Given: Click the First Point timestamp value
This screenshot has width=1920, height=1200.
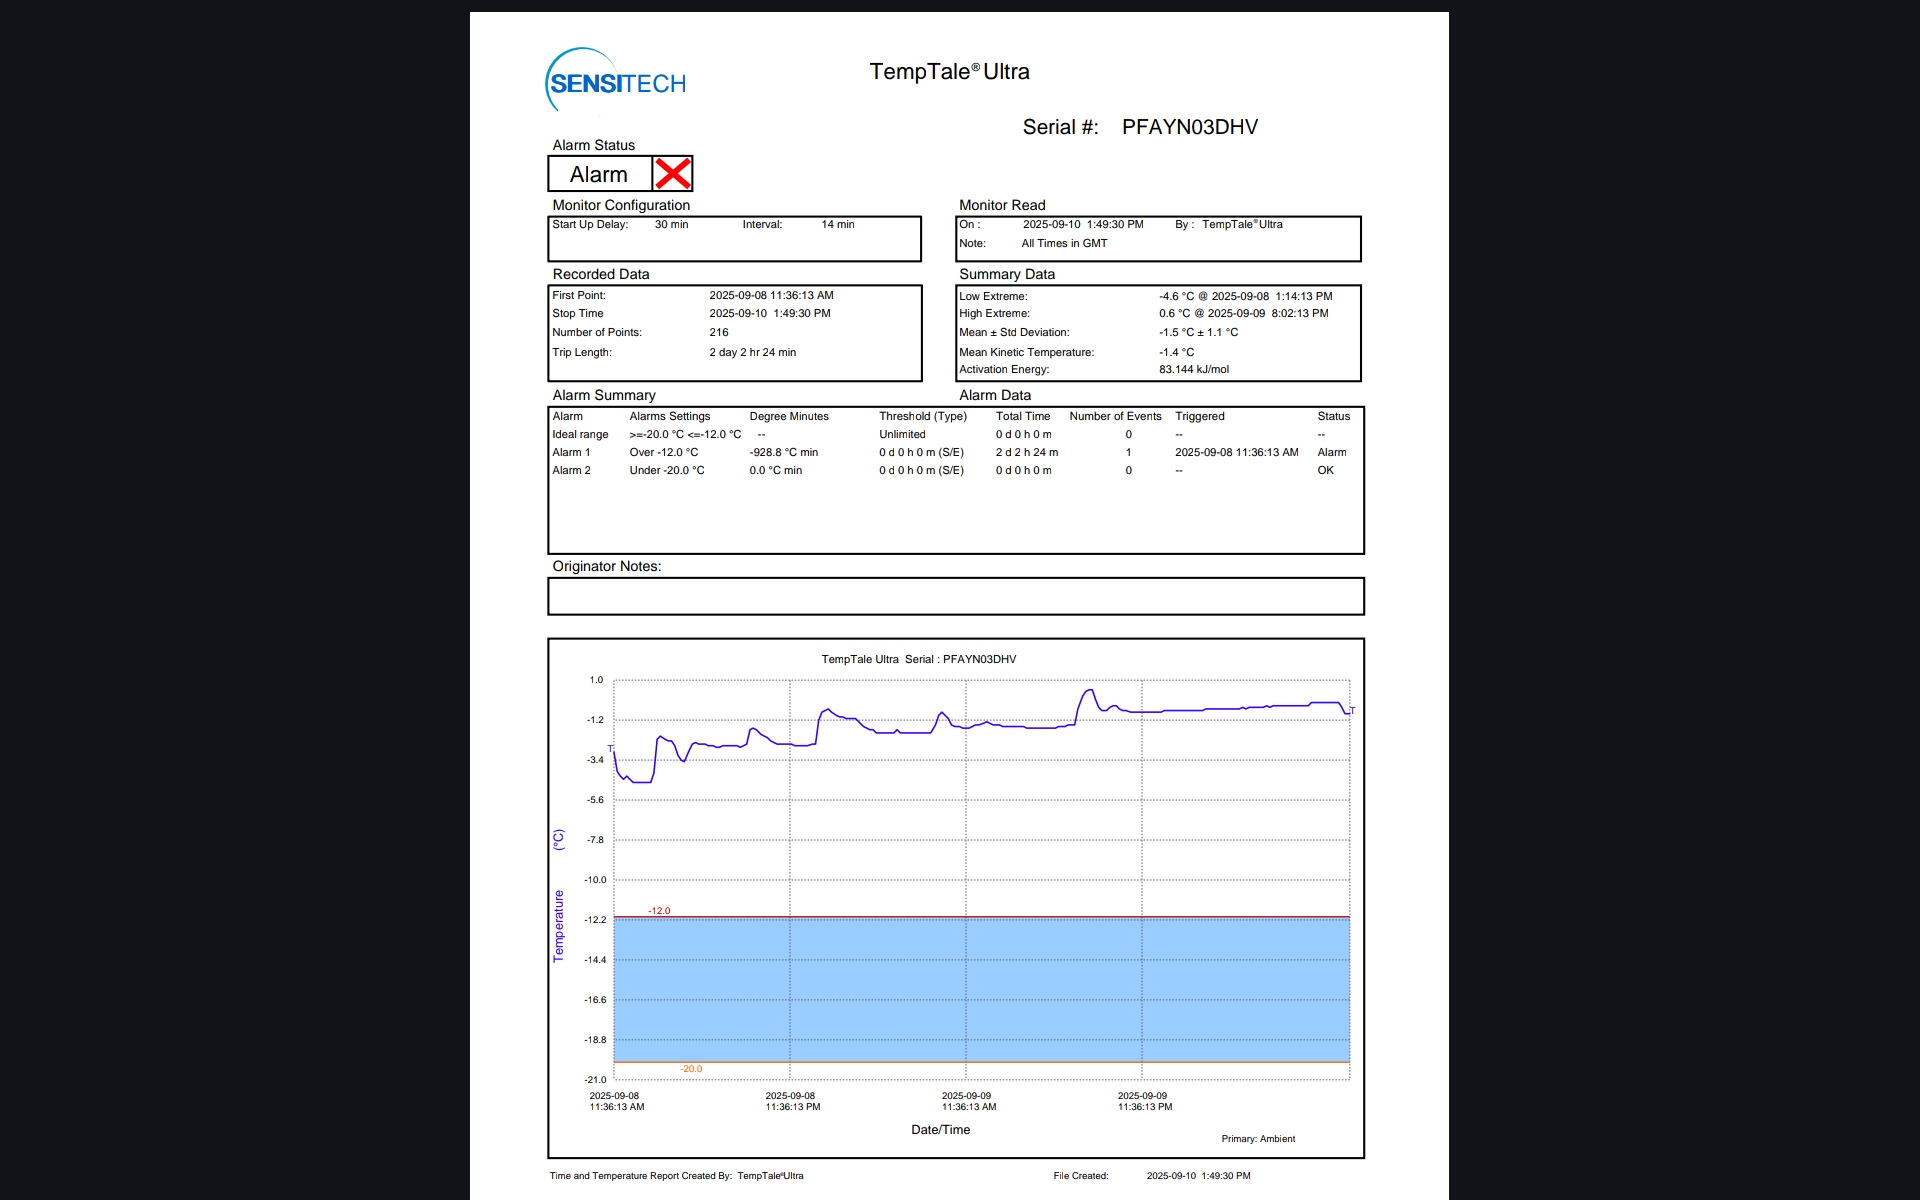Looking at the screenshot, I should click(771, 296).
